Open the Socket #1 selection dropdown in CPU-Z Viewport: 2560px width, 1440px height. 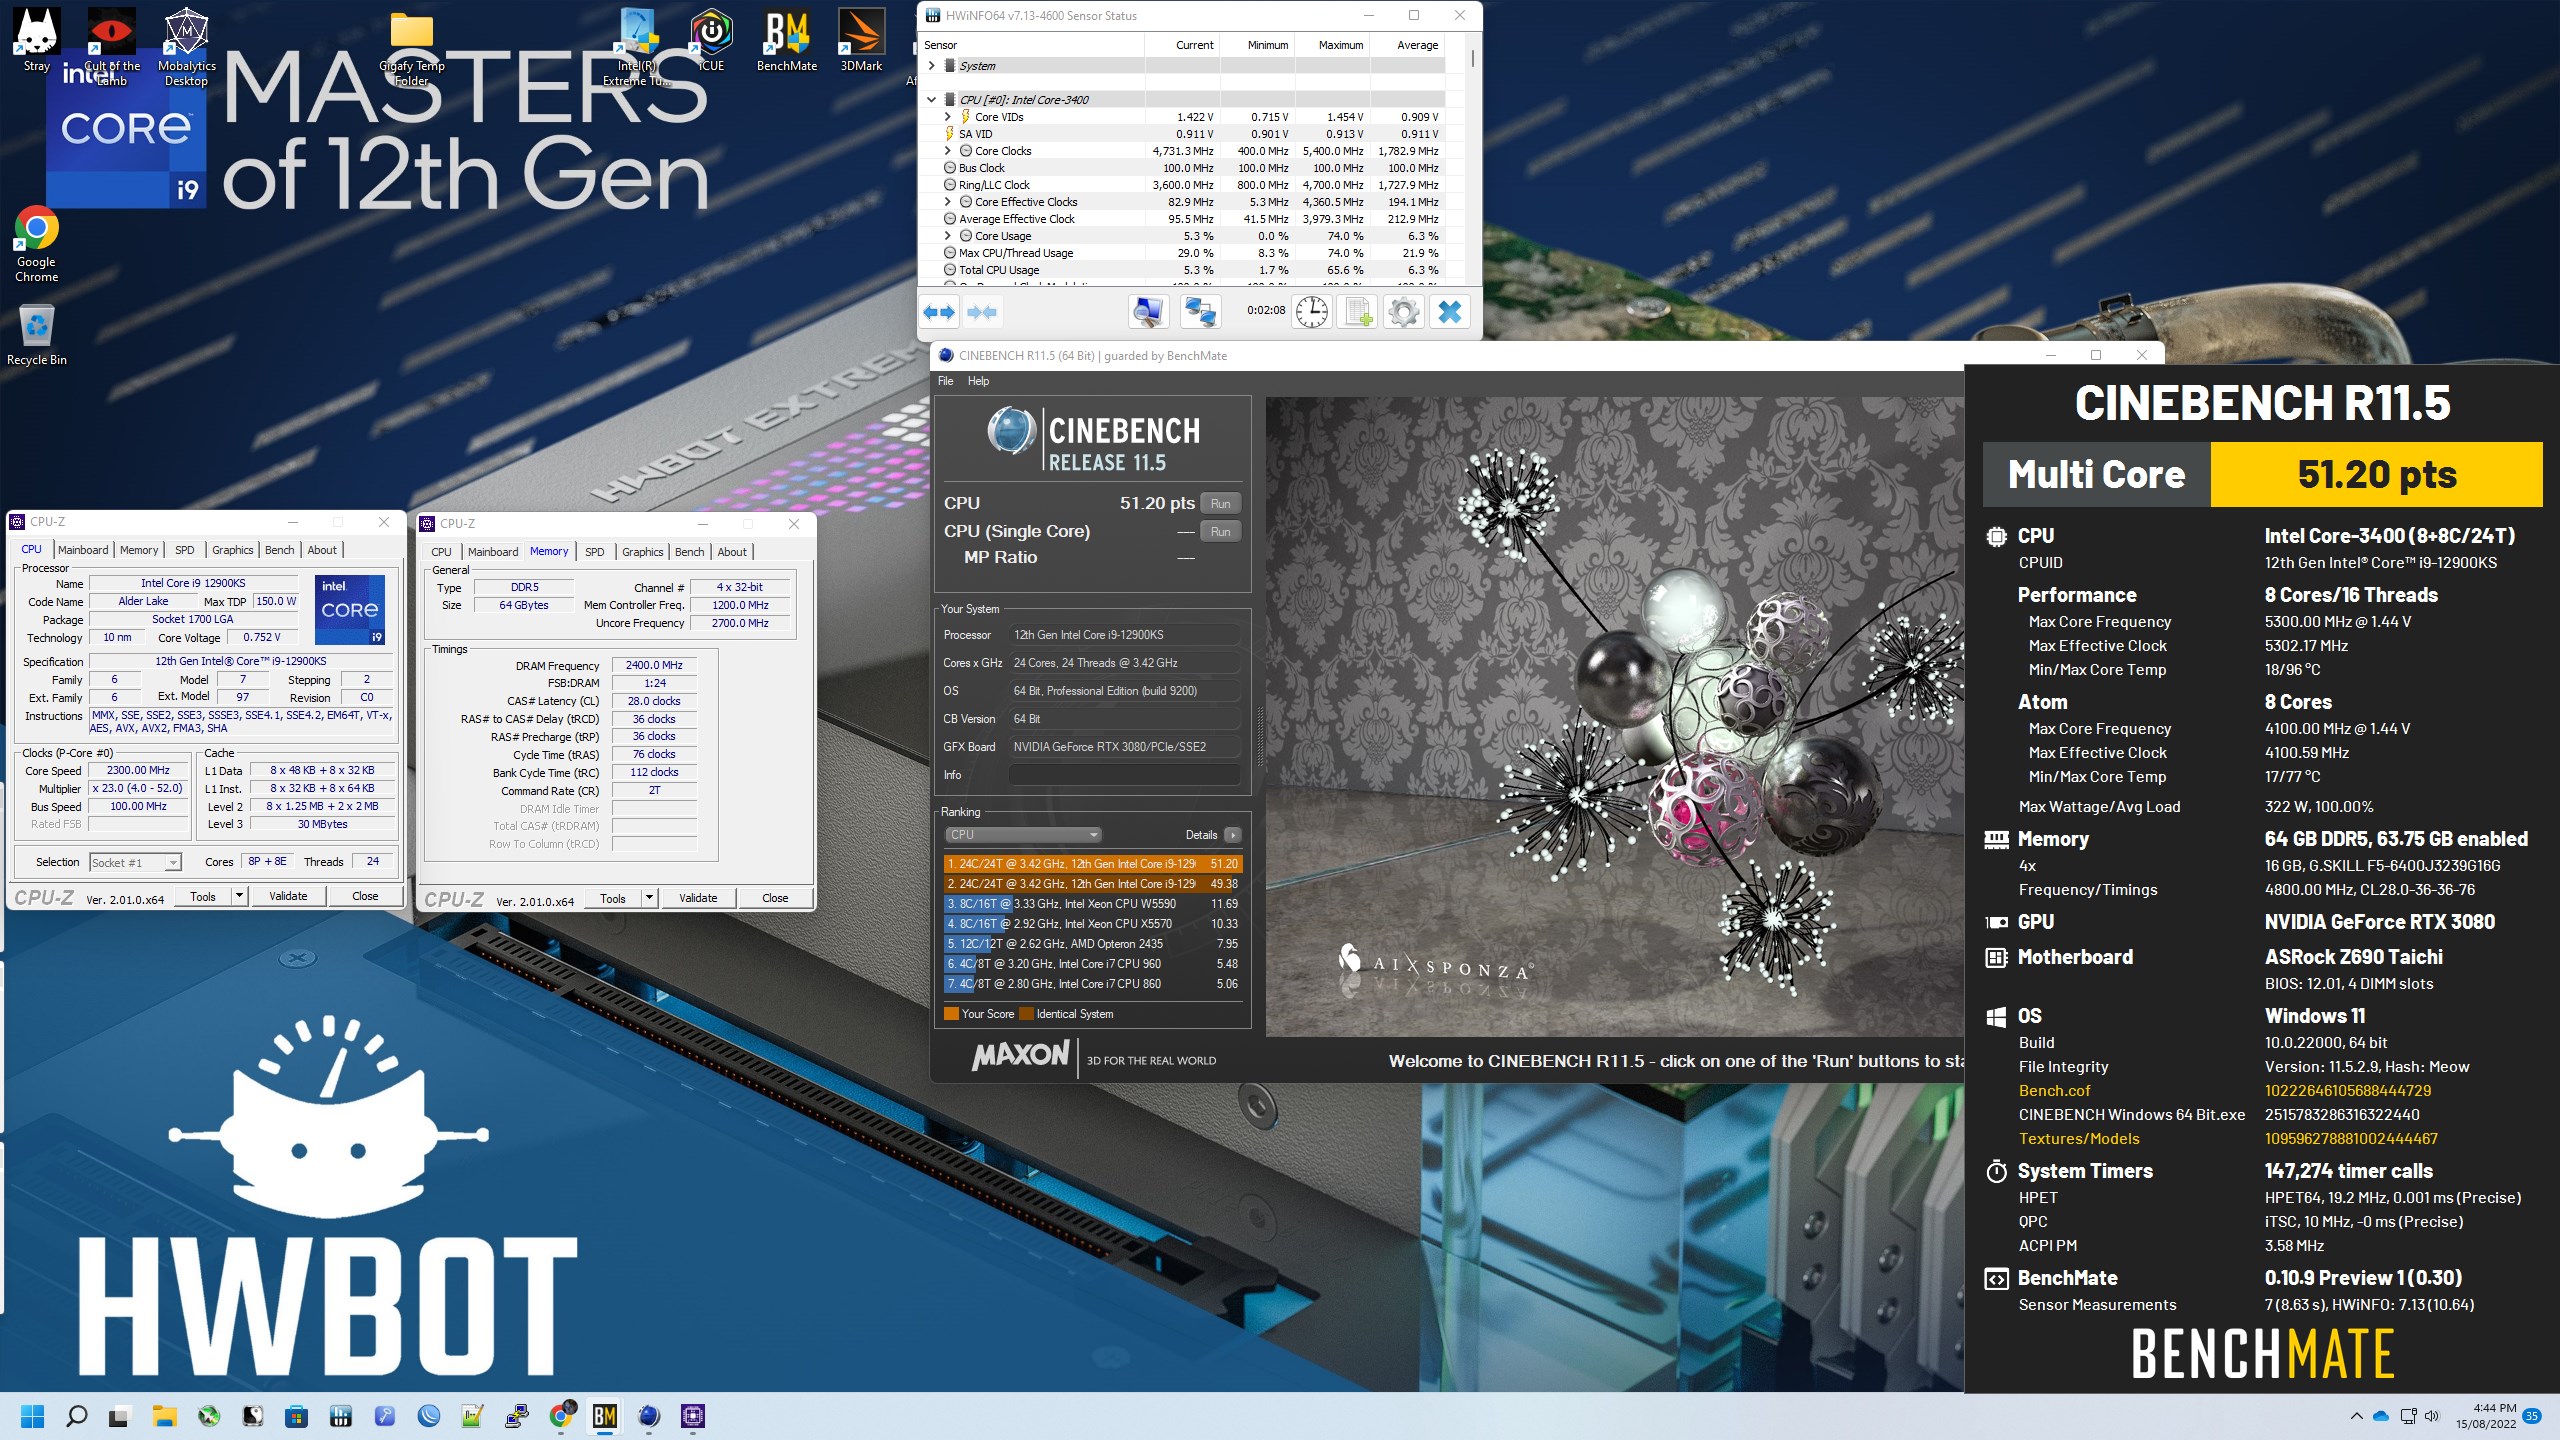pyautogui.click(x=135, y=862)
